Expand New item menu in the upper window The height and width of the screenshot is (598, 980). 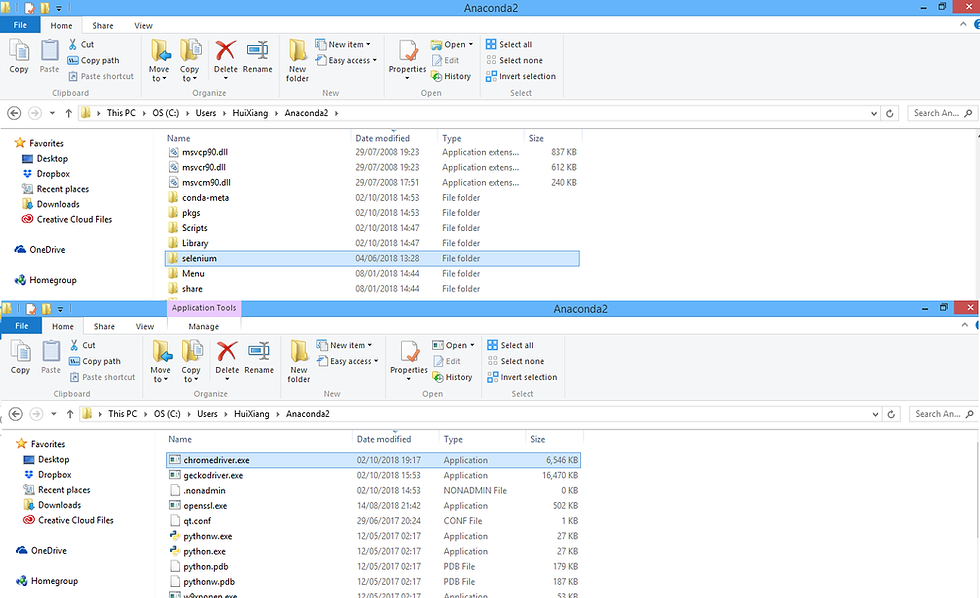pos(343,44)
